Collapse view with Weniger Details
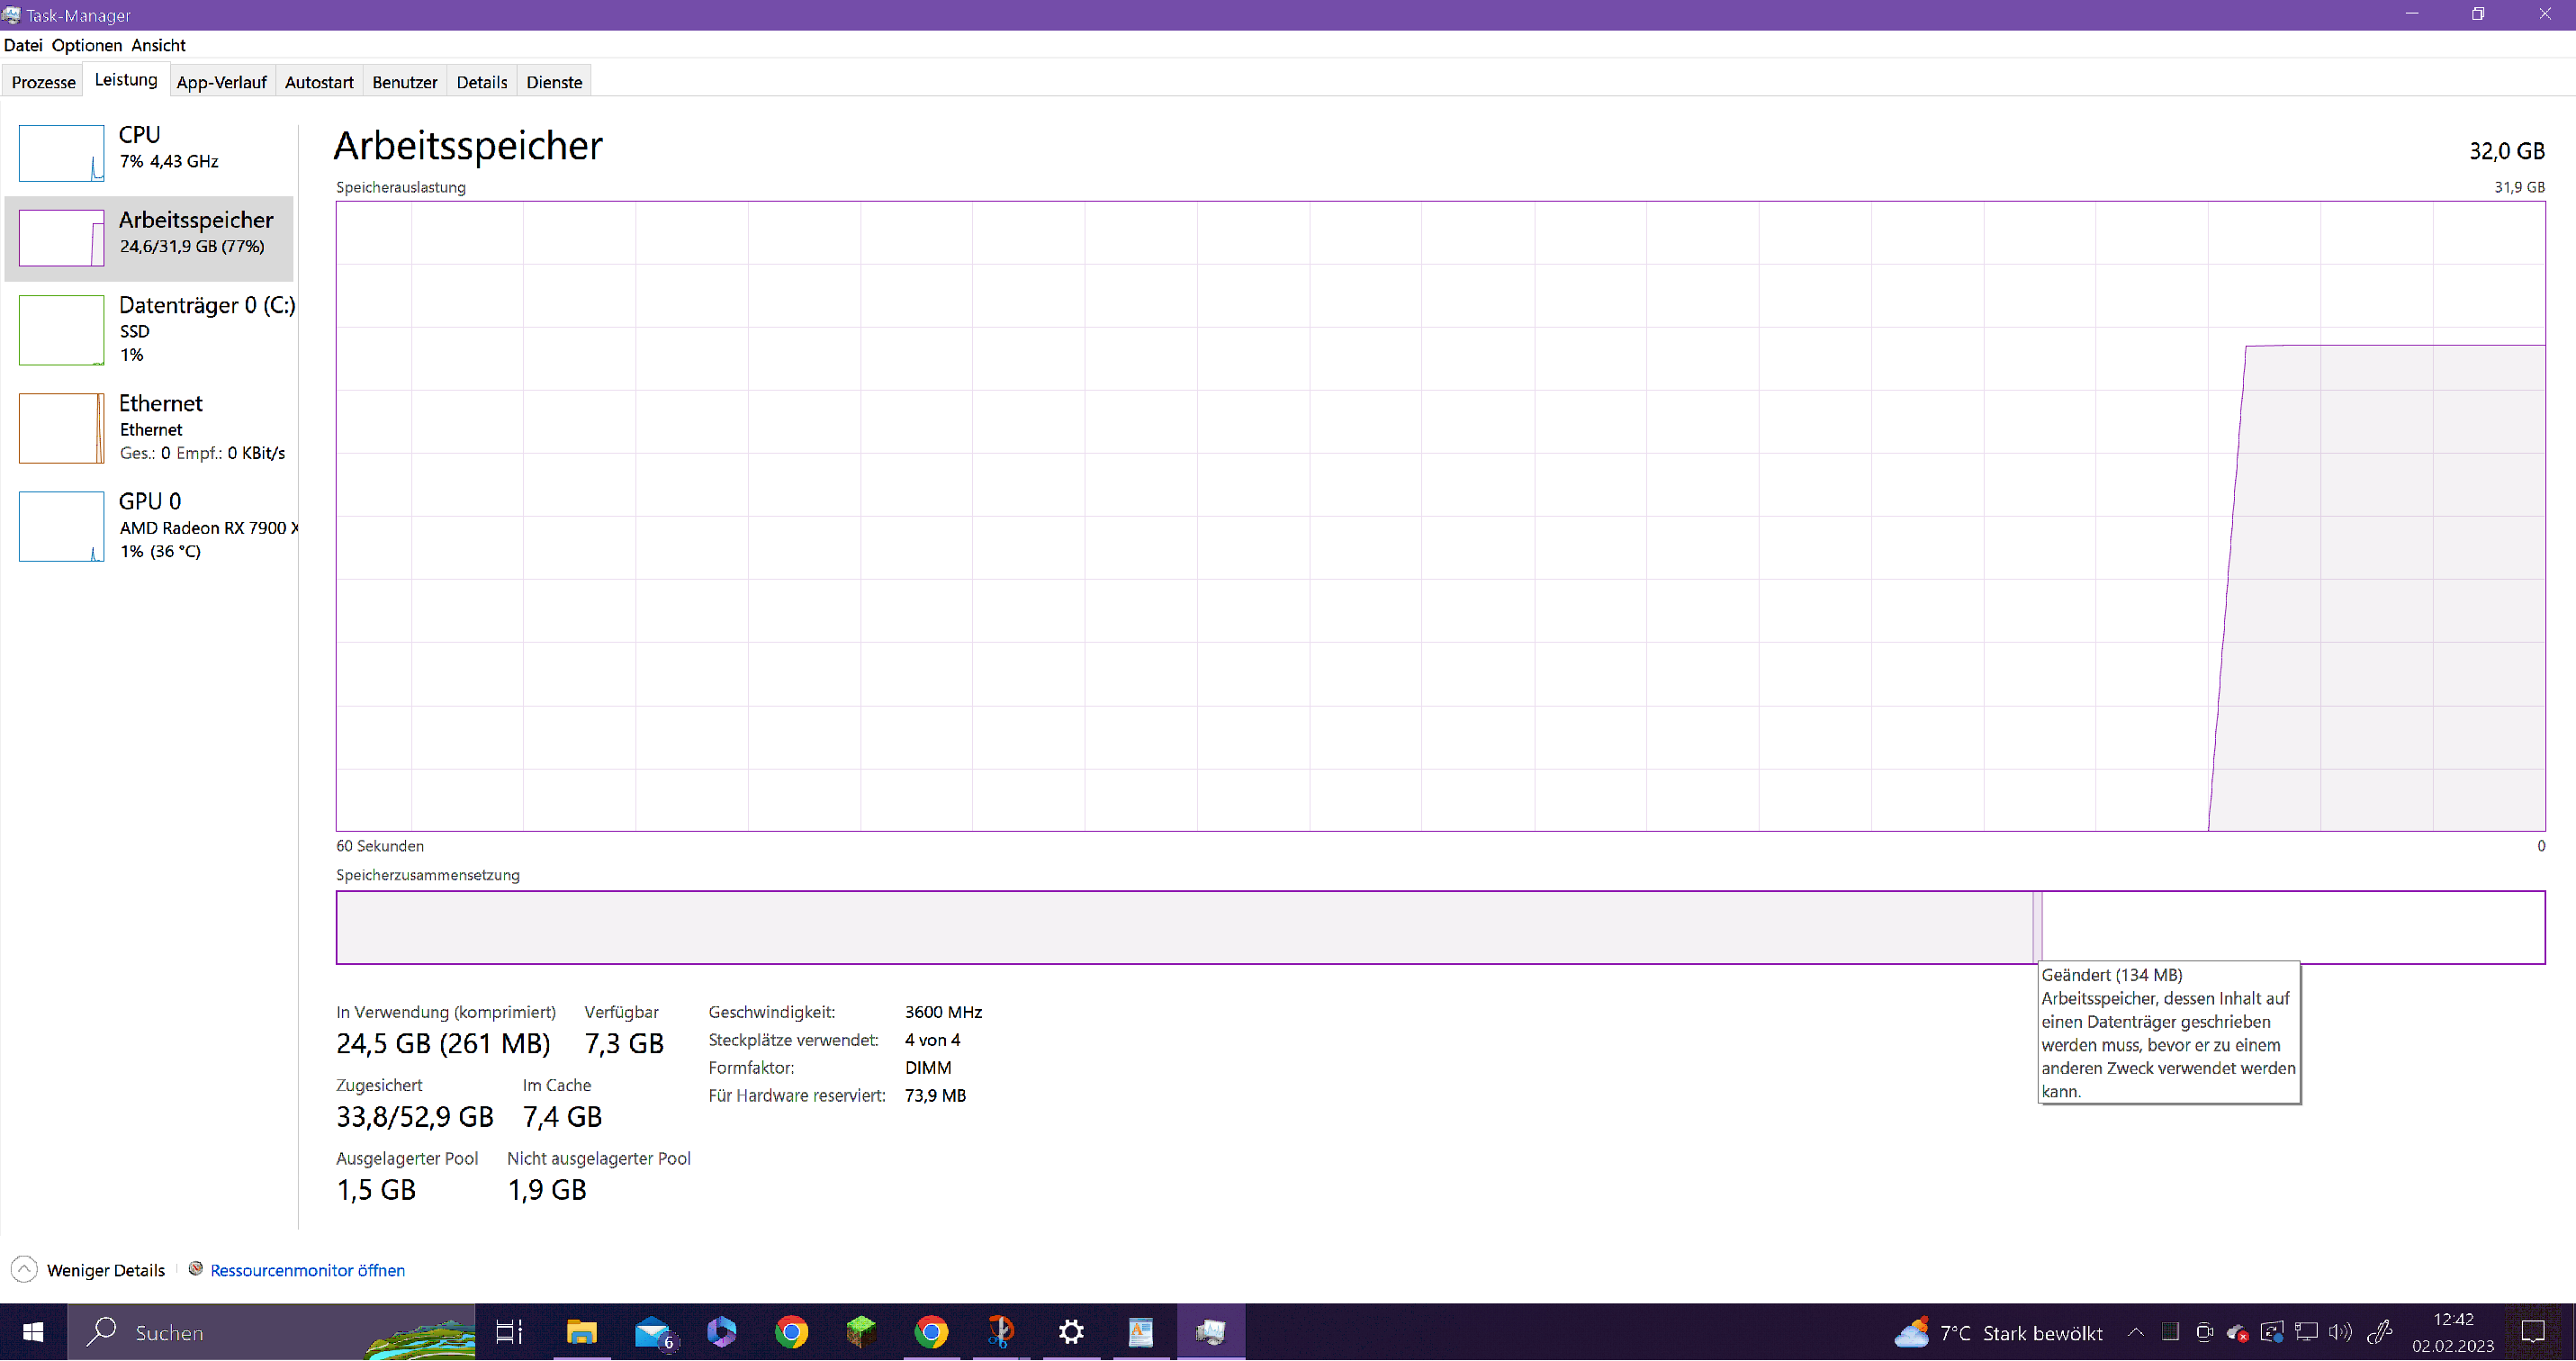This screenshot has height=1361, width=2576. [x=88, y=1270]
